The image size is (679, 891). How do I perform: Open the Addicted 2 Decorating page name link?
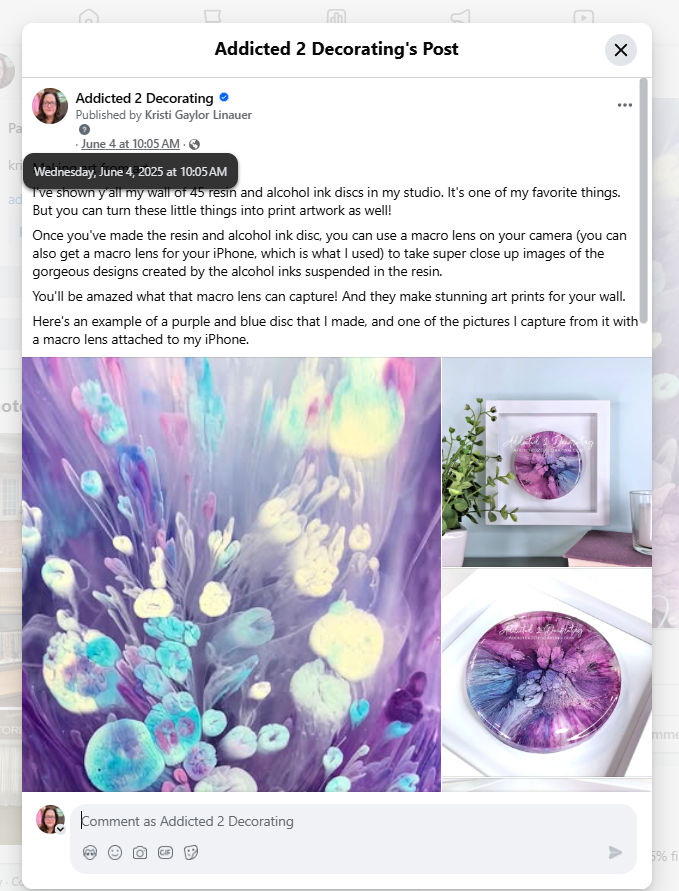pyautogui.click(x=144, y=98)
